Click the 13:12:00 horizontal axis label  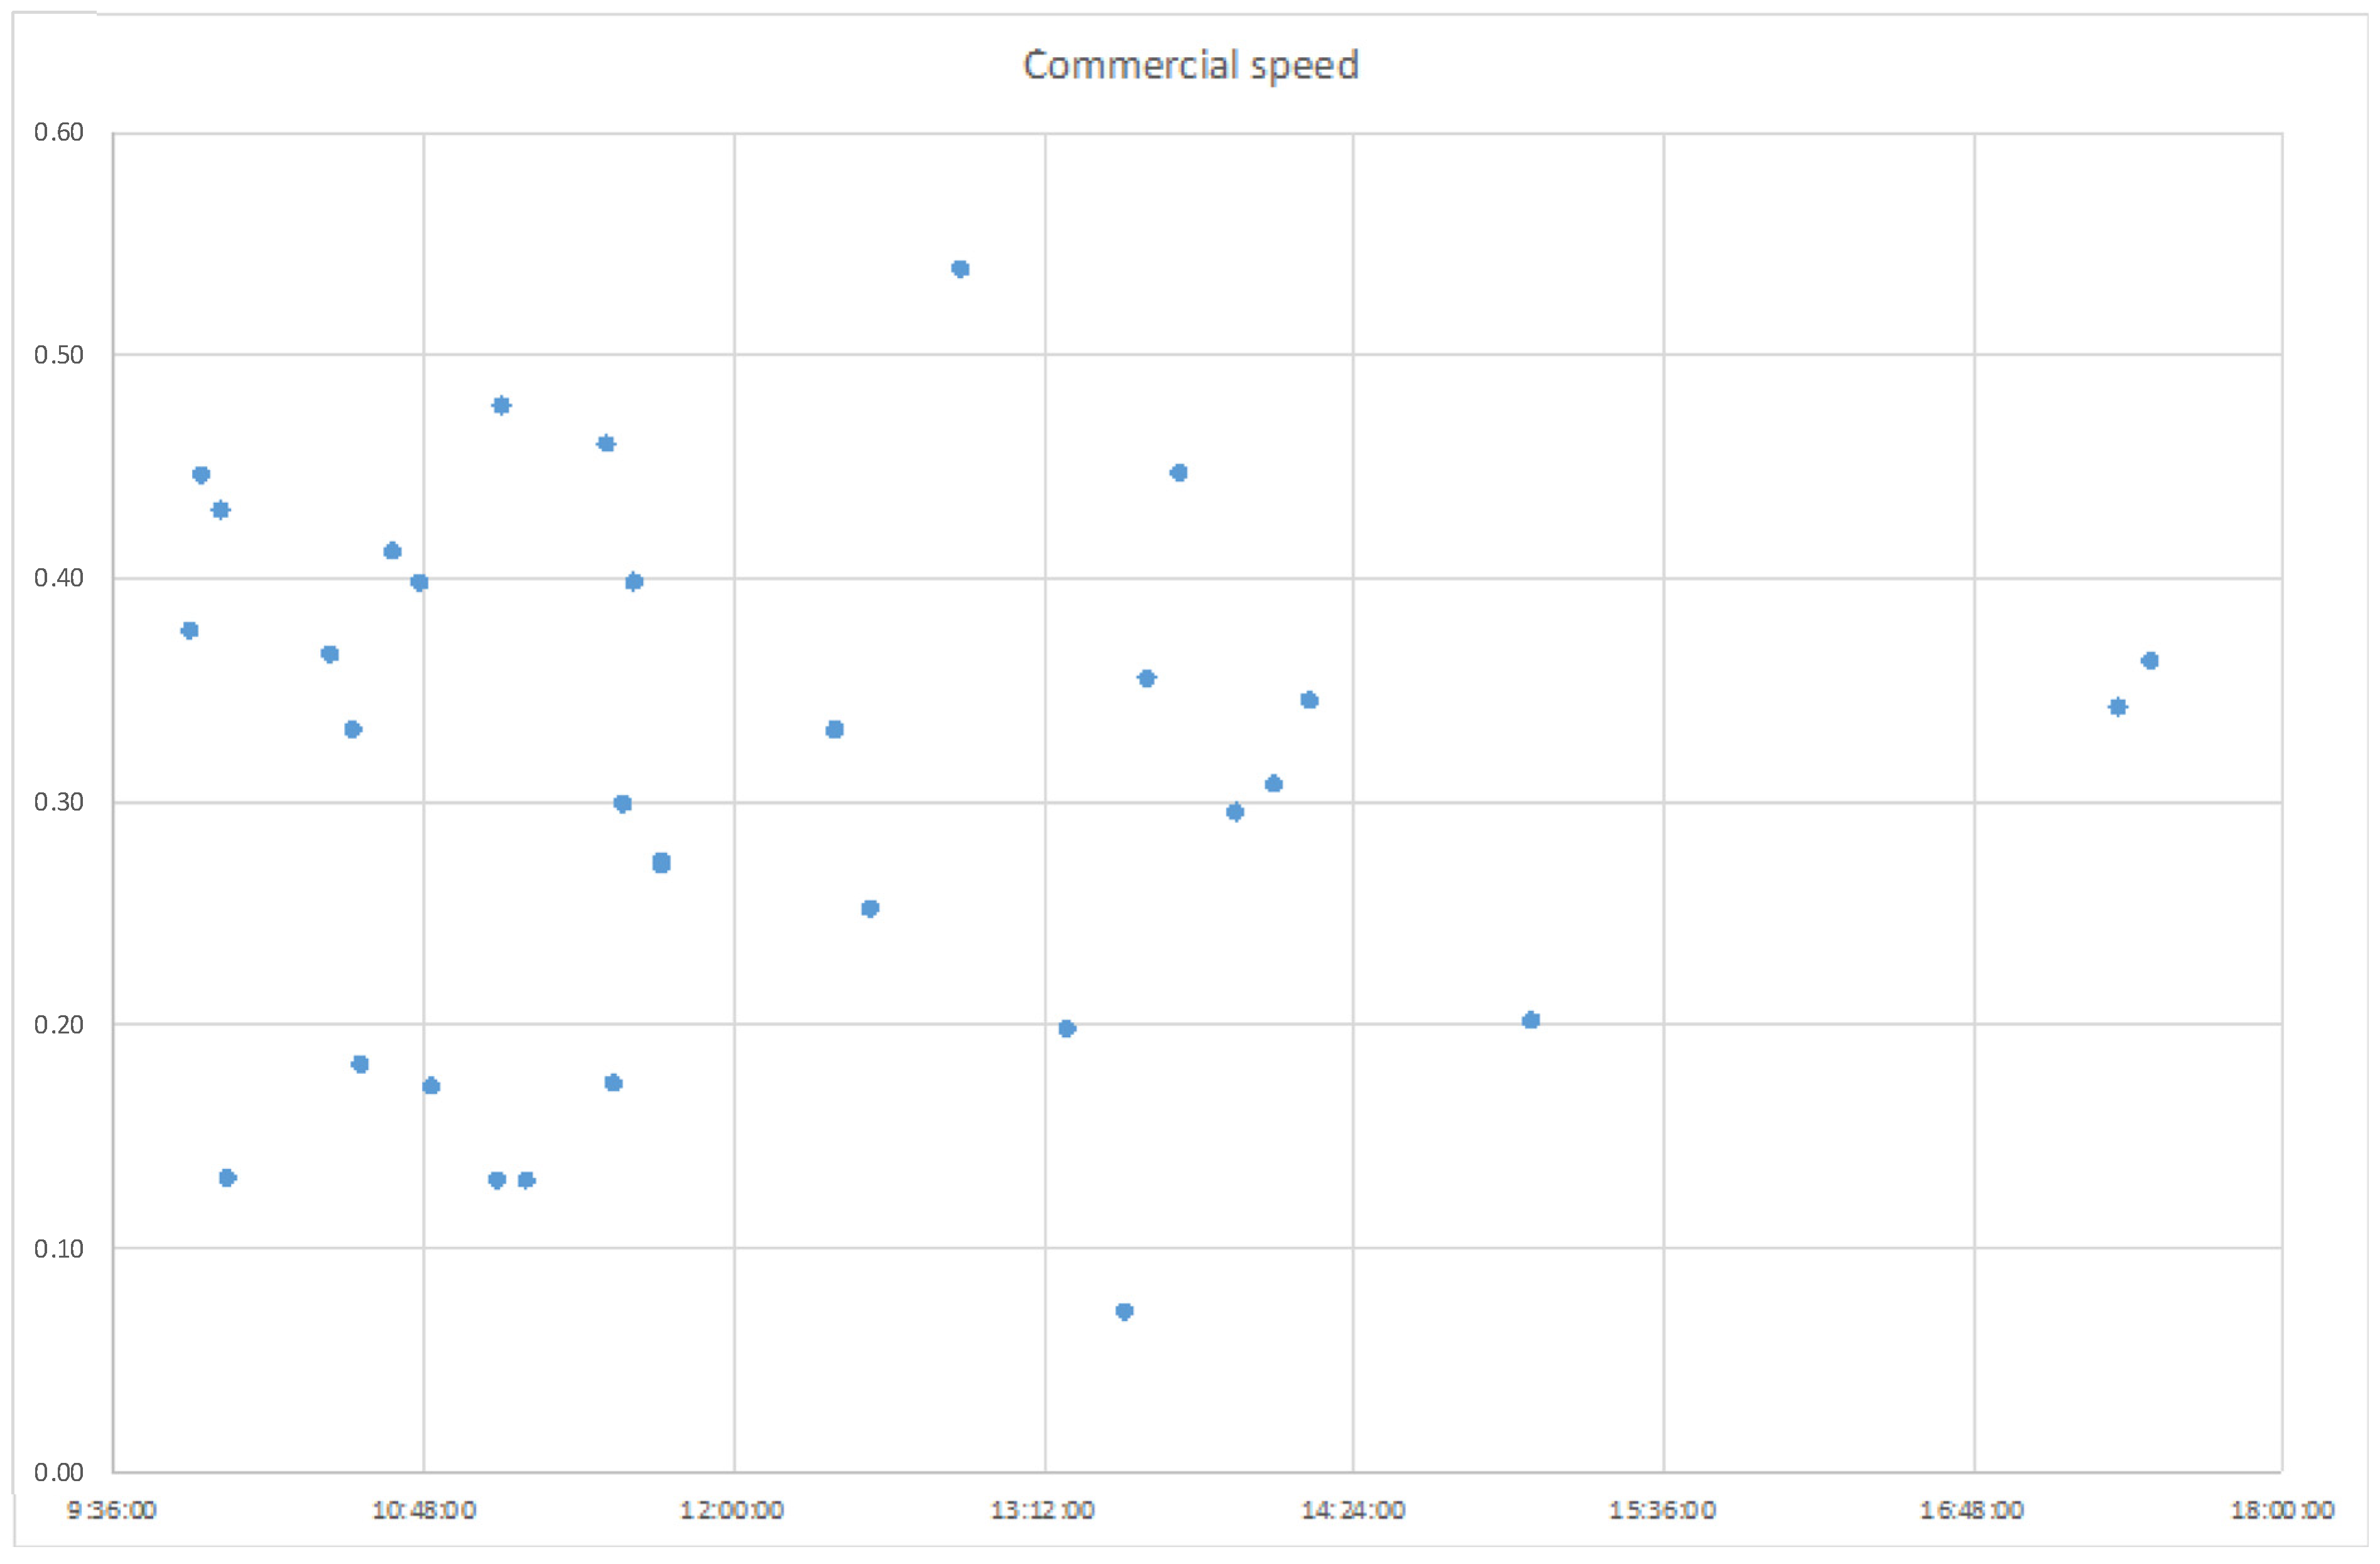click(1043, 1511)
